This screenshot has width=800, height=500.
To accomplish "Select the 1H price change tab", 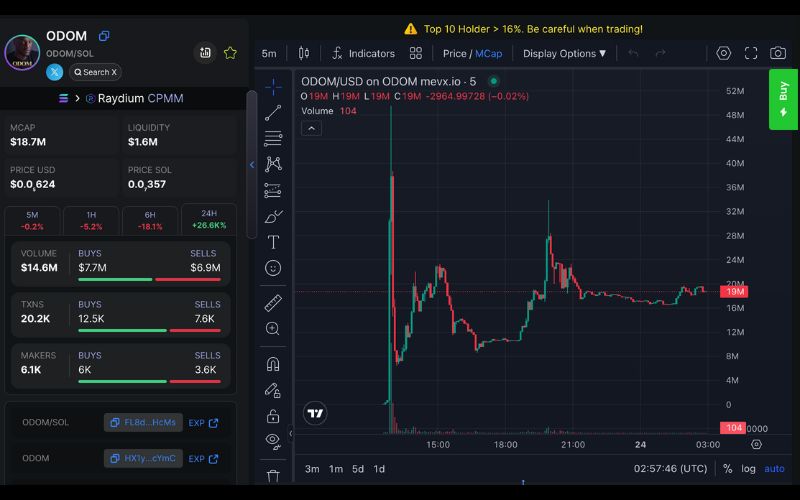I will pos(91,220).
